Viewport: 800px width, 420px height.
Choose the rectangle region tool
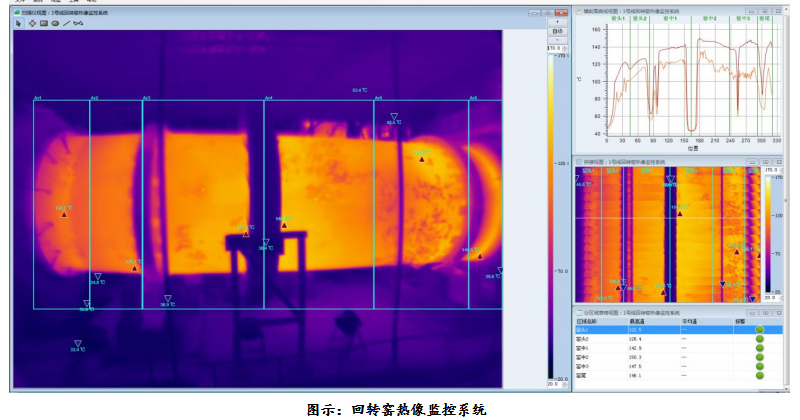(43, 23)
